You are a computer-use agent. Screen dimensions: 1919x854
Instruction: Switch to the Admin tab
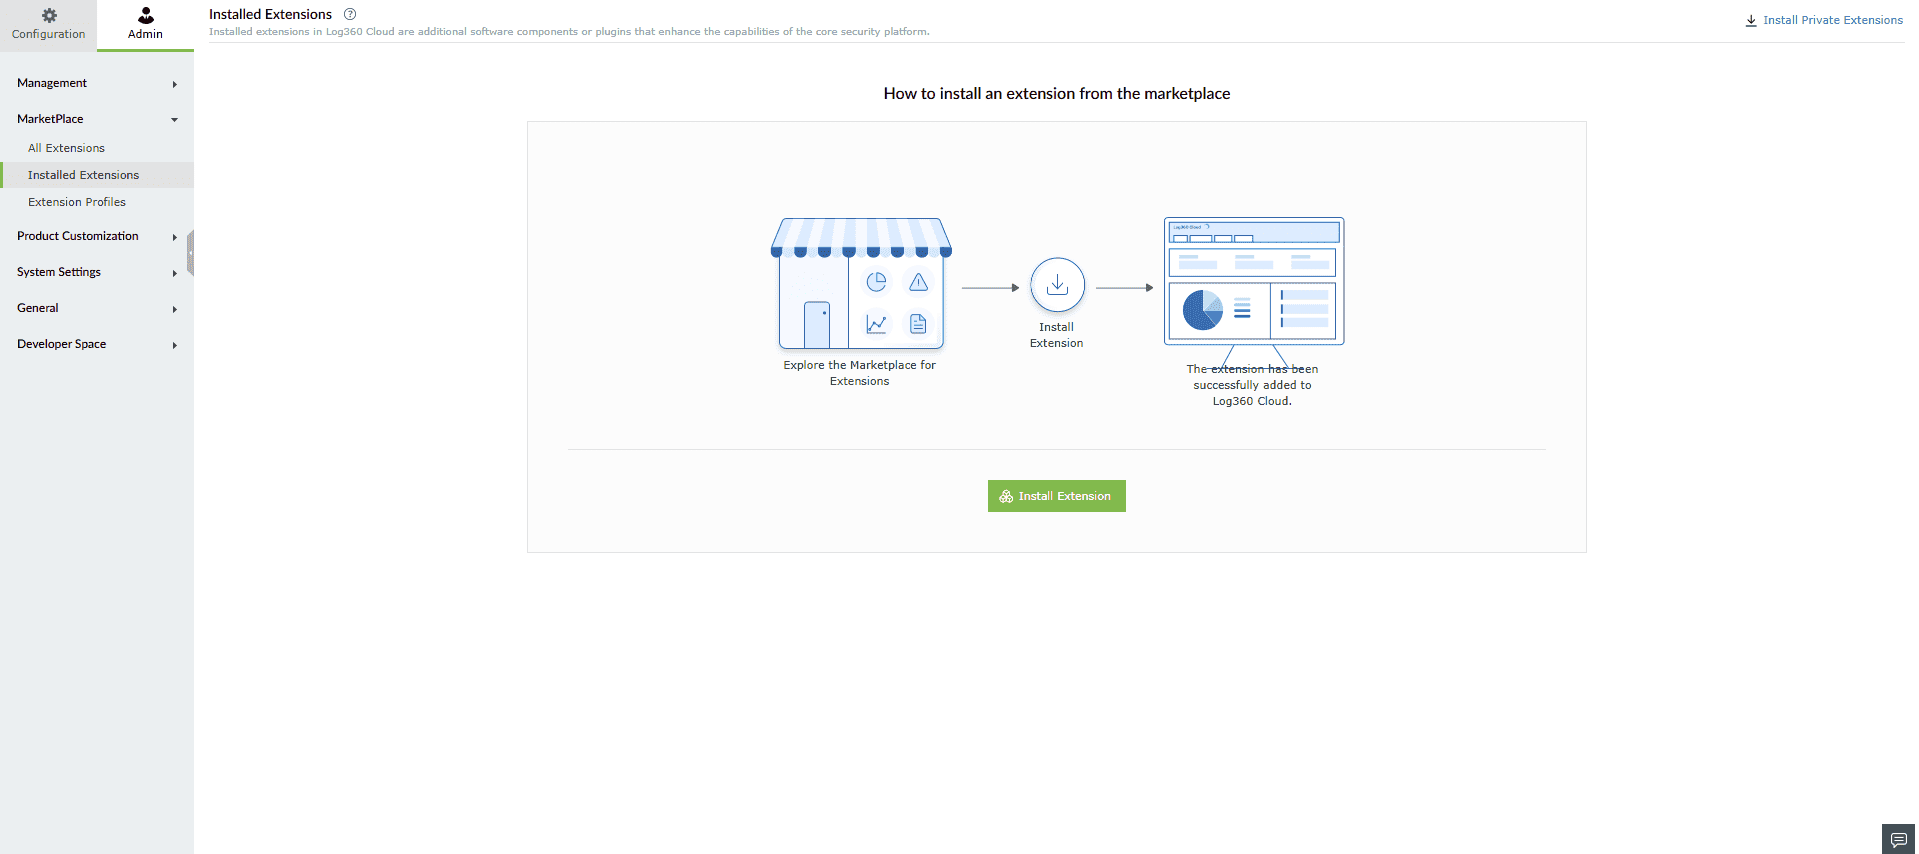[145, 25]
